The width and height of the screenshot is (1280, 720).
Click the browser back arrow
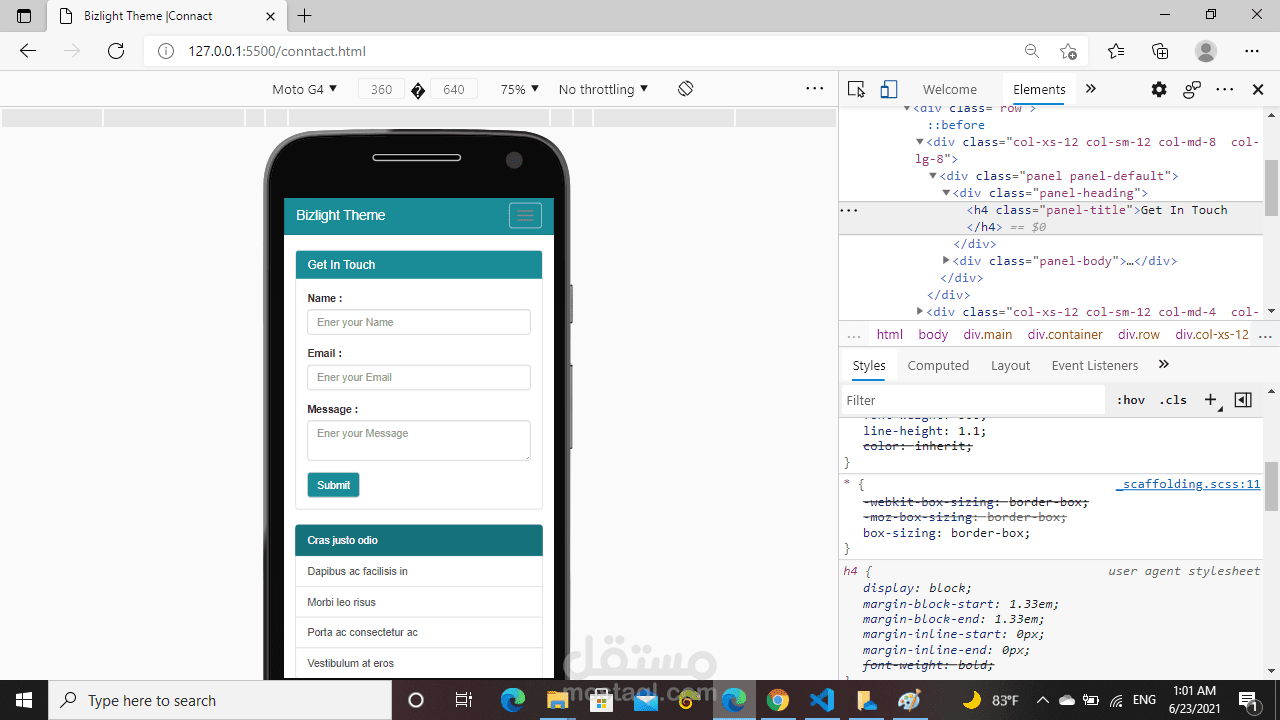tap(27, 51)
